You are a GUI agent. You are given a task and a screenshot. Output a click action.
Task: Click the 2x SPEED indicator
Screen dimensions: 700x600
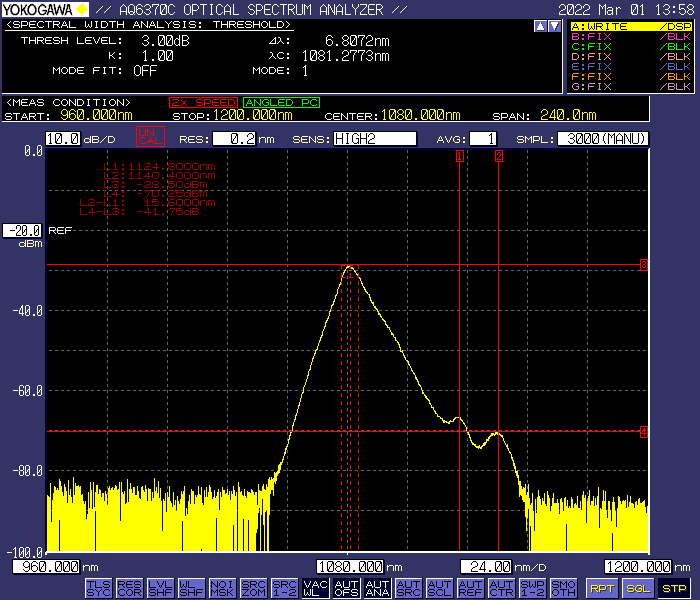(x=203, y=103)
